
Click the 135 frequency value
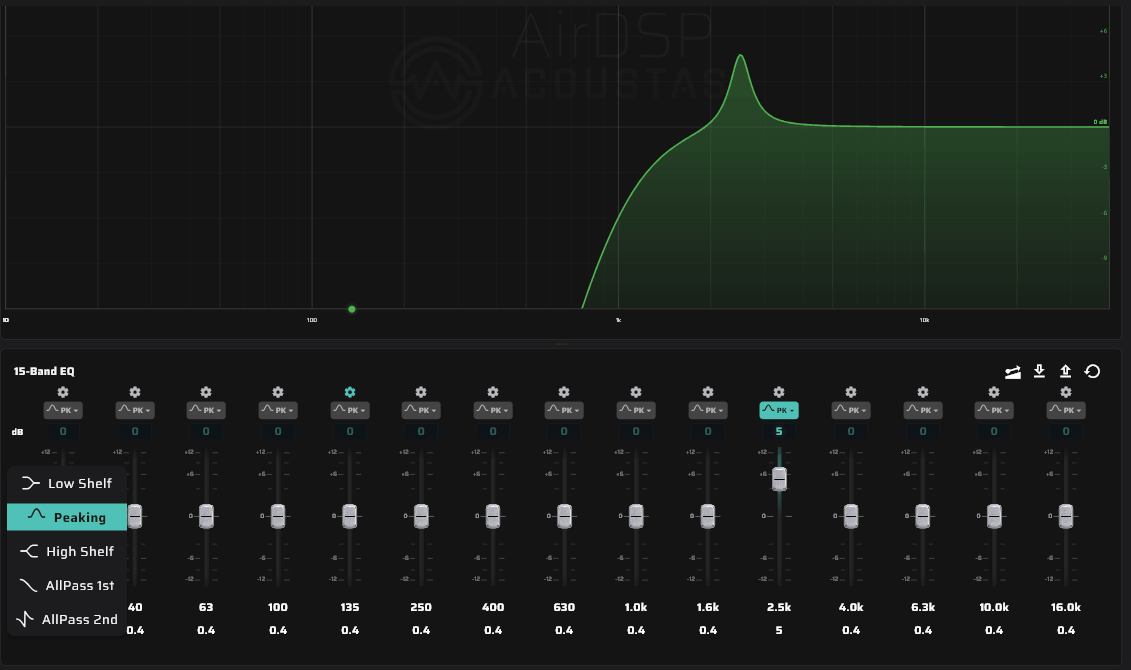coord(350,607)
